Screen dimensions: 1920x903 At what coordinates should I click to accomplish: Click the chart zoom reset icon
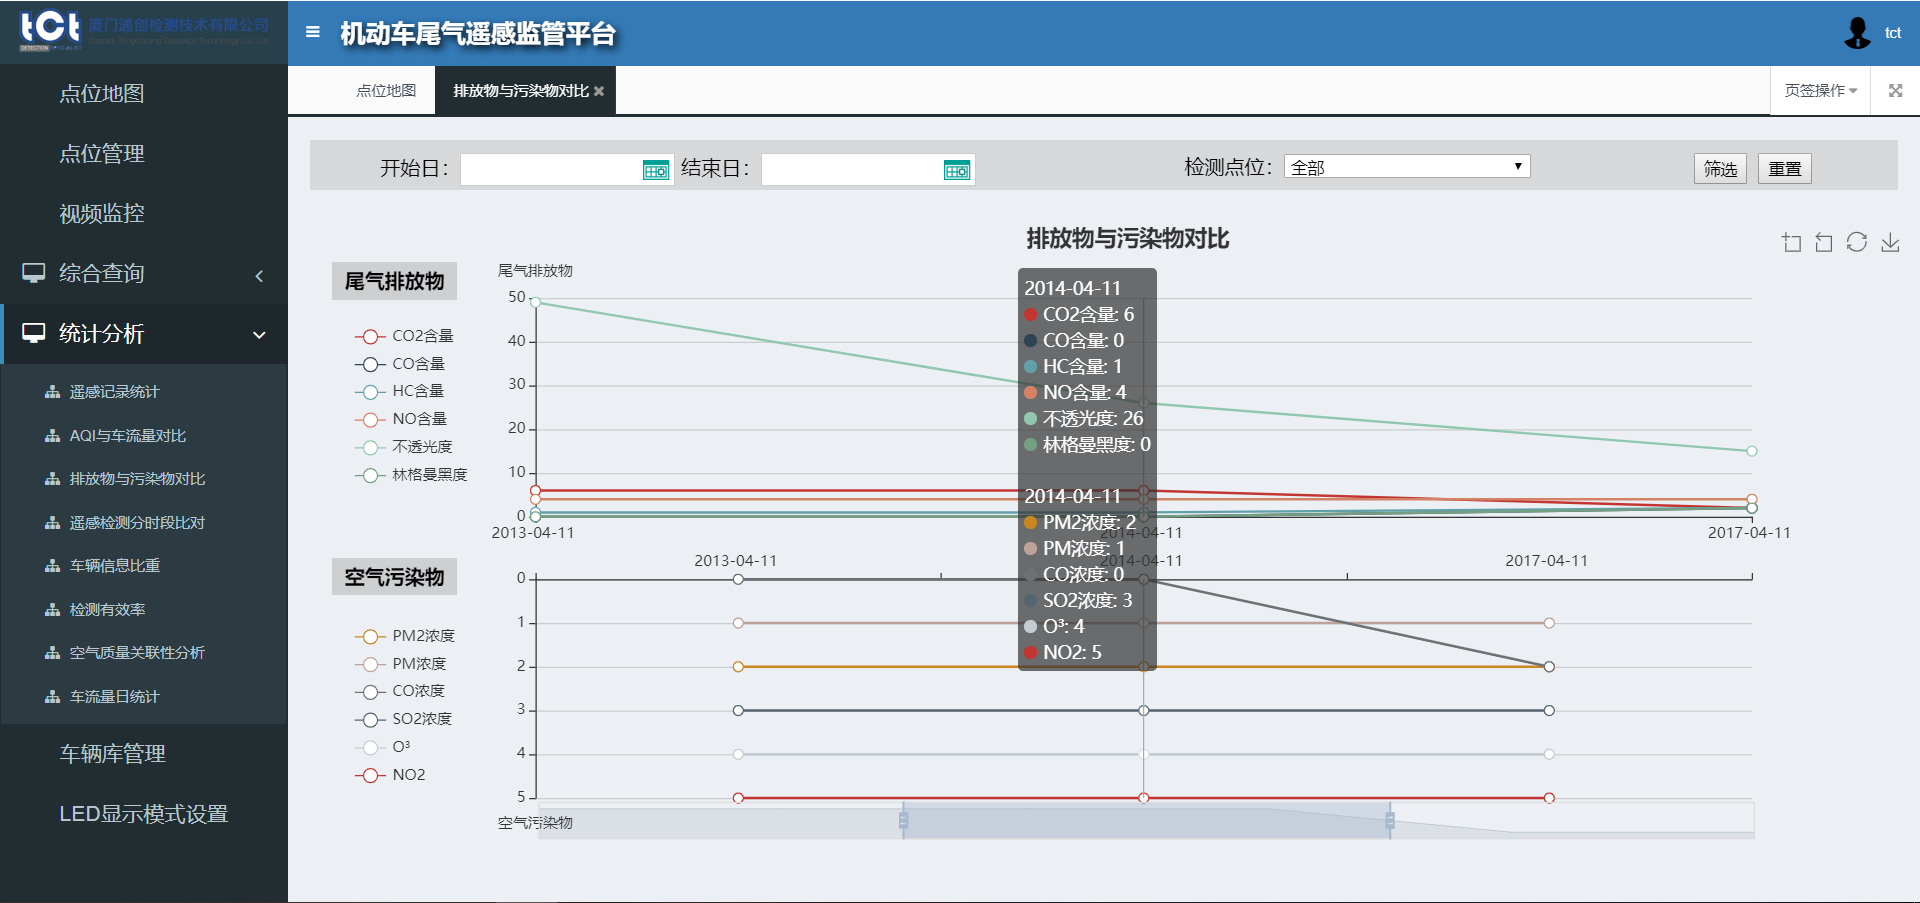pyautogui.click(x=1824, y=242)
